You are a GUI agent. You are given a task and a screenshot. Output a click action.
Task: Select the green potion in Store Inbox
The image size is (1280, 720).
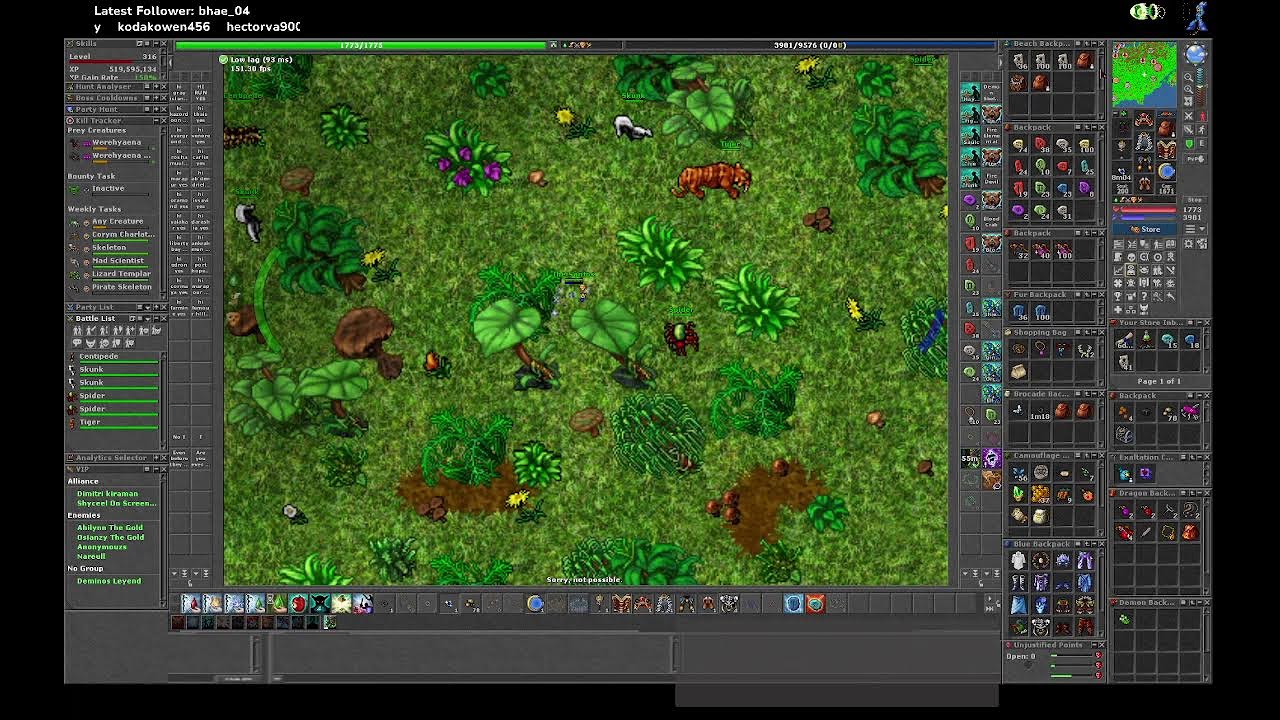1146,340
